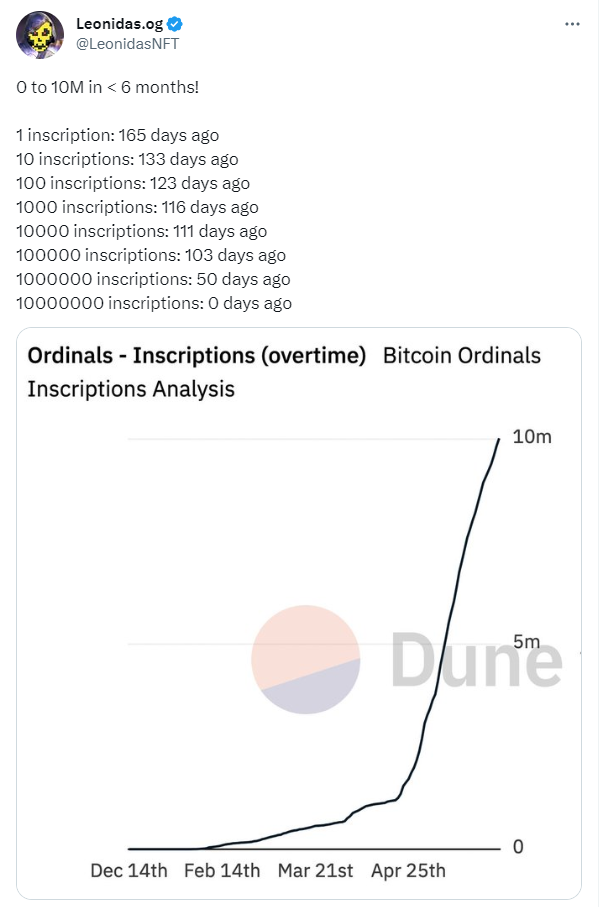Click the Dune watermark text
Viewport: 606px width, 907px height.
pos(475,661)
